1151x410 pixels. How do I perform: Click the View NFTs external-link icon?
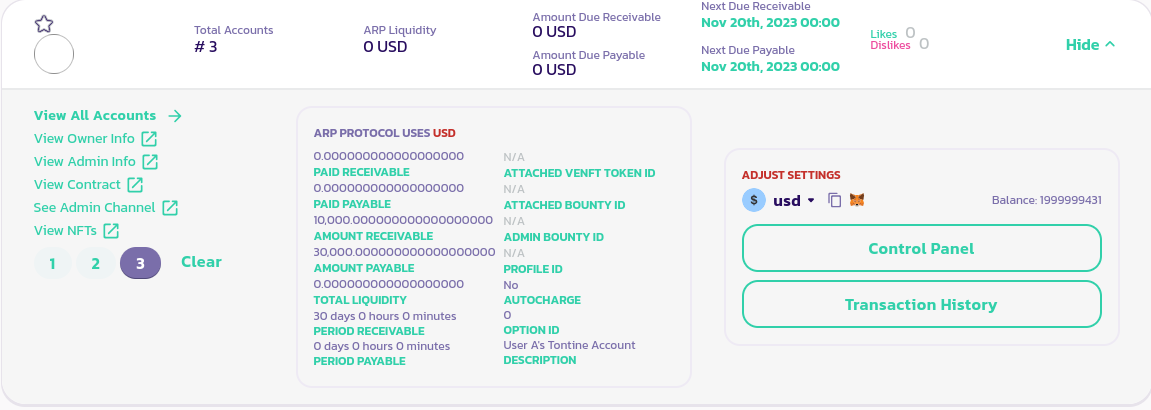coord(111,231)
